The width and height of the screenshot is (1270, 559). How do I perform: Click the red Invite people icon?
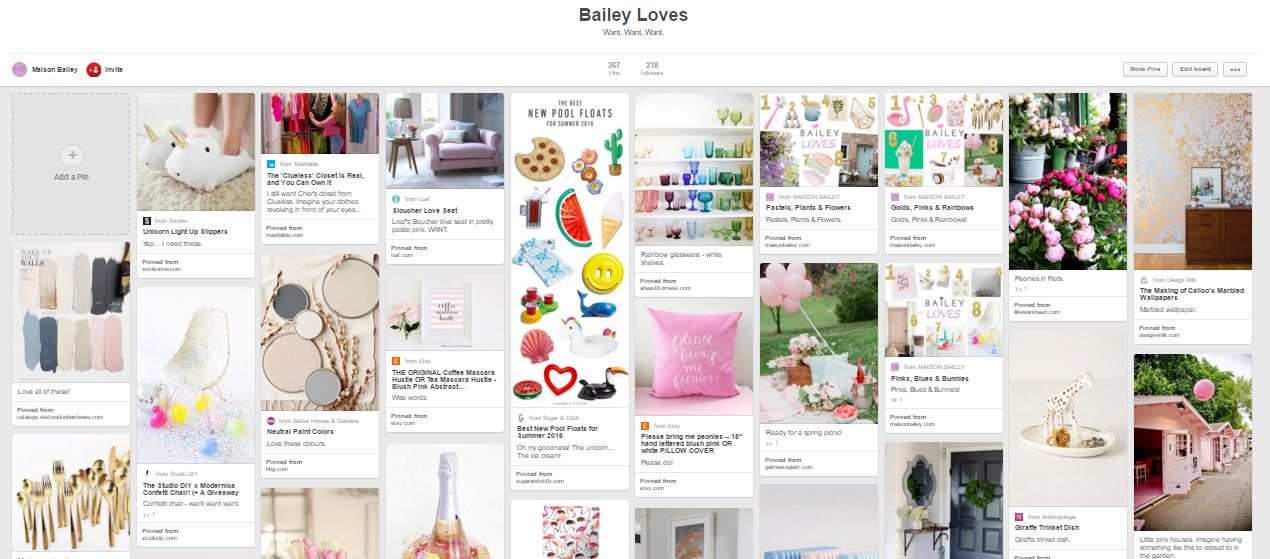click(x=93, y=69)
